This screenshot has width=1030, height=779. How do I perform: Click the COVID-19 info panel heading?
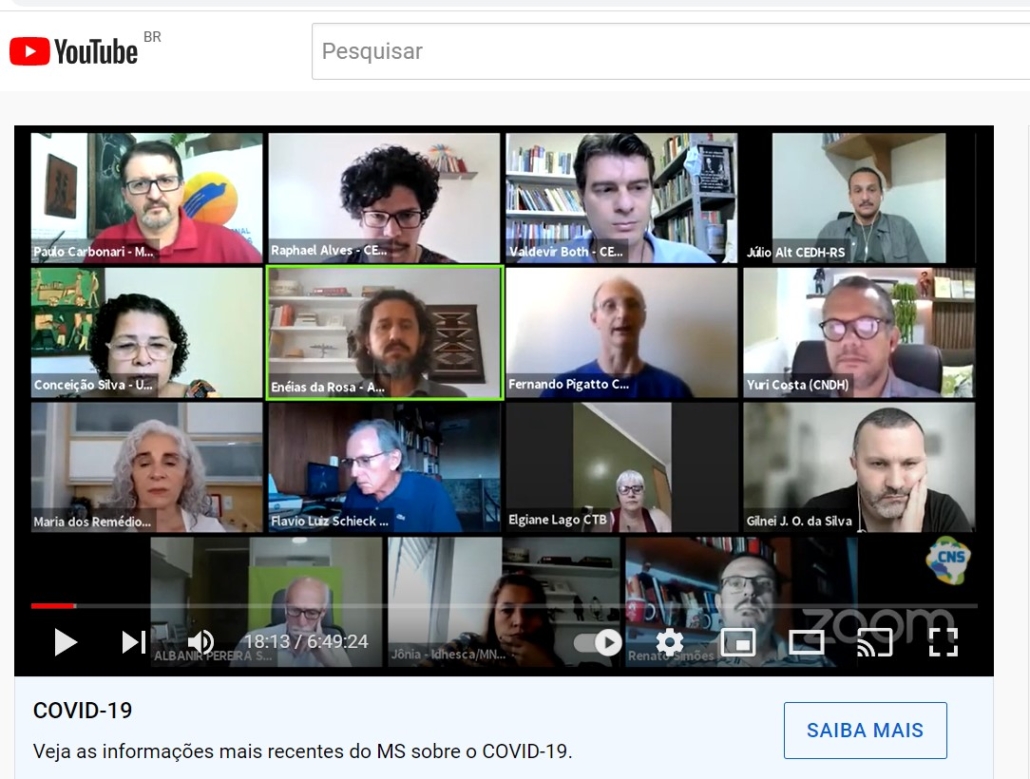click(x=83, y=711)
